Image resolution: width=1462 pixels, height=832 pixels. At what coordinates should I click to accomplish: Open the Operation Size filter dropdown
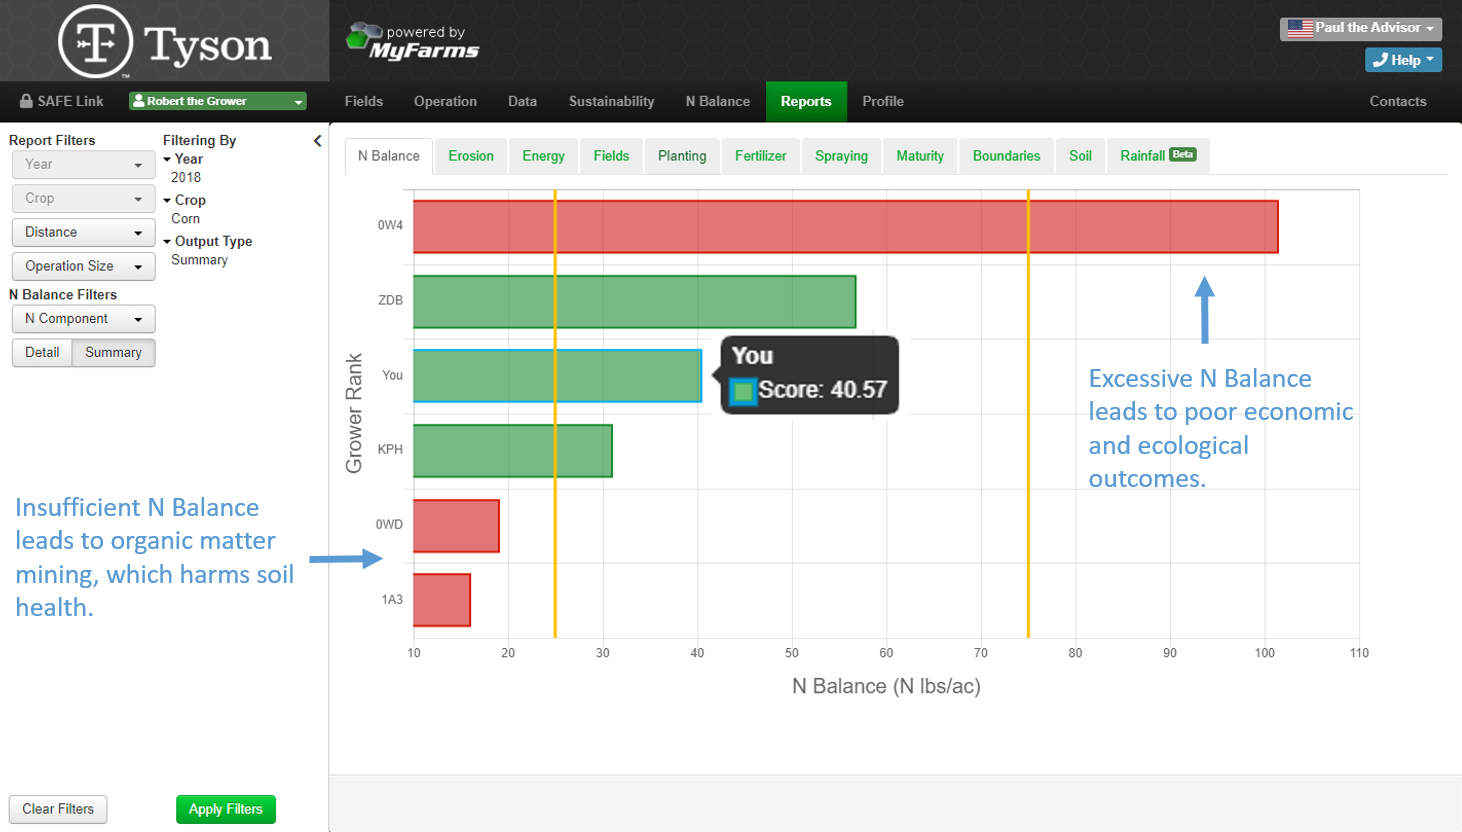[x=83, y=266]
